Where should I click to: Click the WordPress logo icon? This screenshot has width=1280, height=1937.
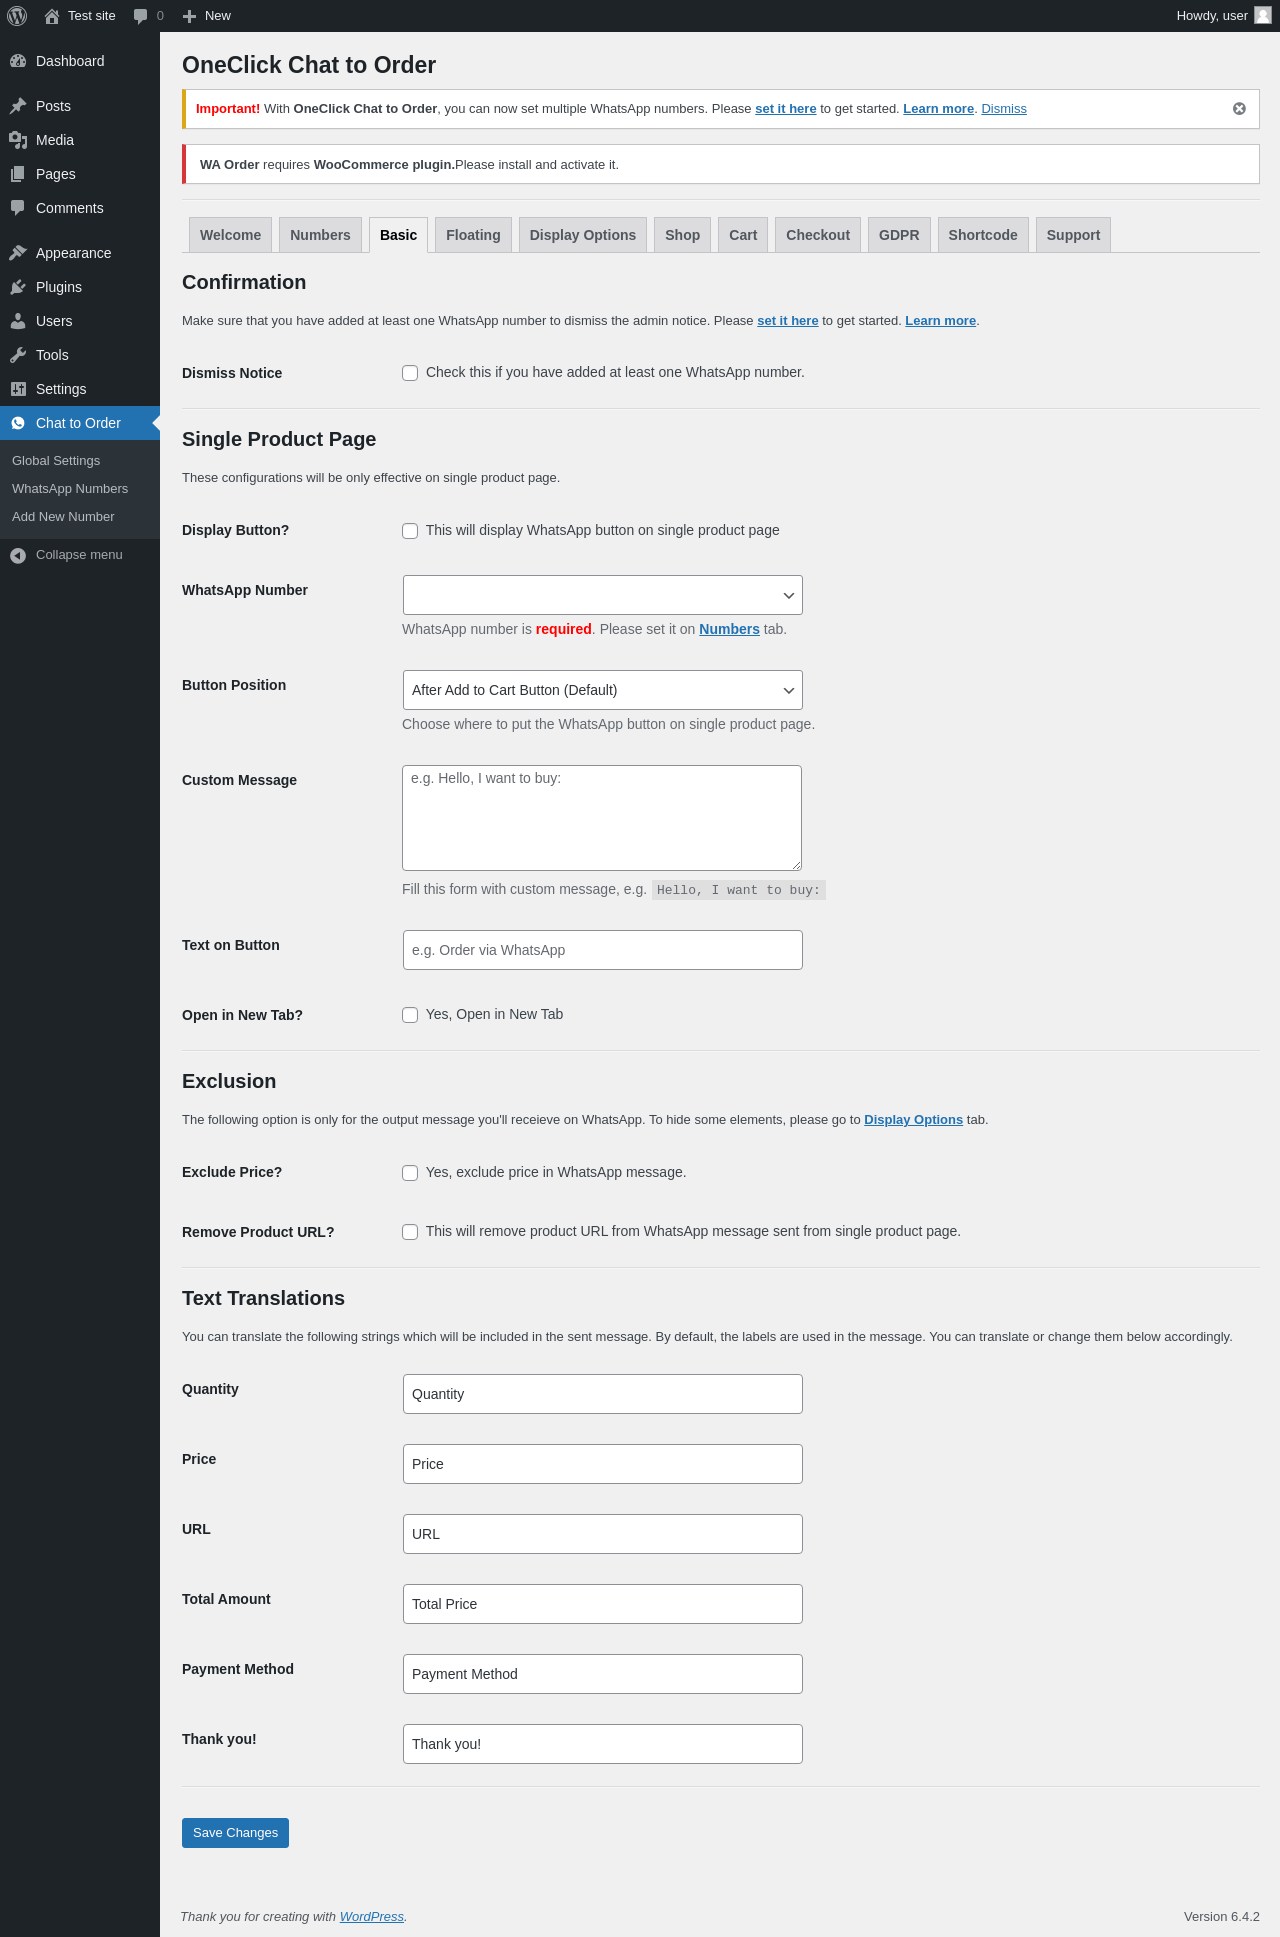[17, 16]
